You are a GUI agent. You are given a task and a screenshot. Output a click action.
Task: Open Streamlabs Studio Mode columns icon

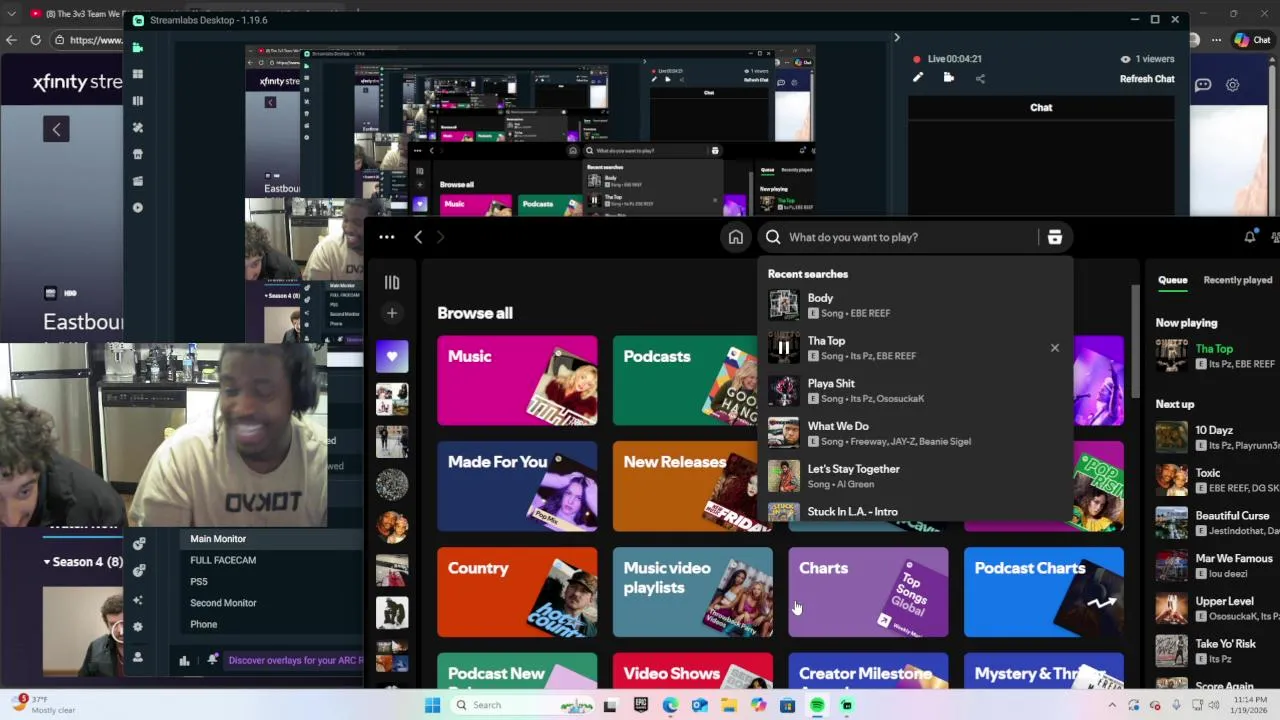point(138,101)
